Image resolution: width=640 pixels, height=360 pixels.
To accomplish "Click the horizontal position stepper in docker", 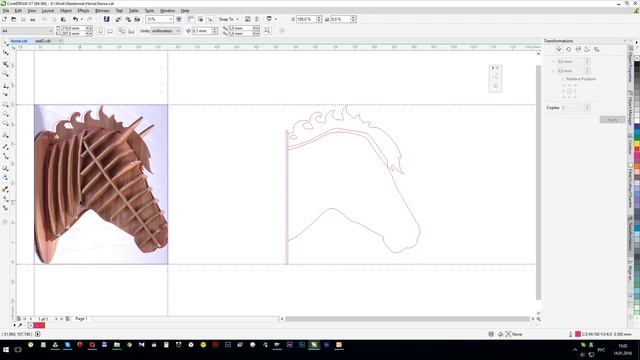I will pyautogui.click(x=587, y=61).
